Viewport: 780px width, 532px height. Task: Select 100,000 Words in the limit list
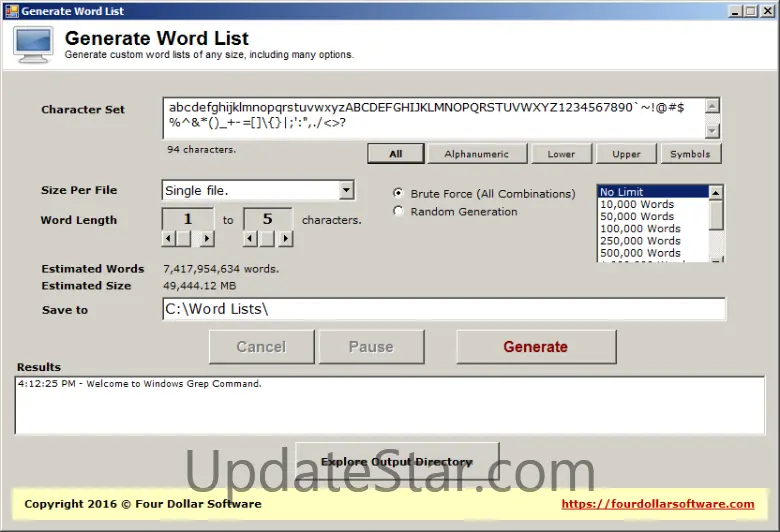pyautogui.click(x=653, y=228)
